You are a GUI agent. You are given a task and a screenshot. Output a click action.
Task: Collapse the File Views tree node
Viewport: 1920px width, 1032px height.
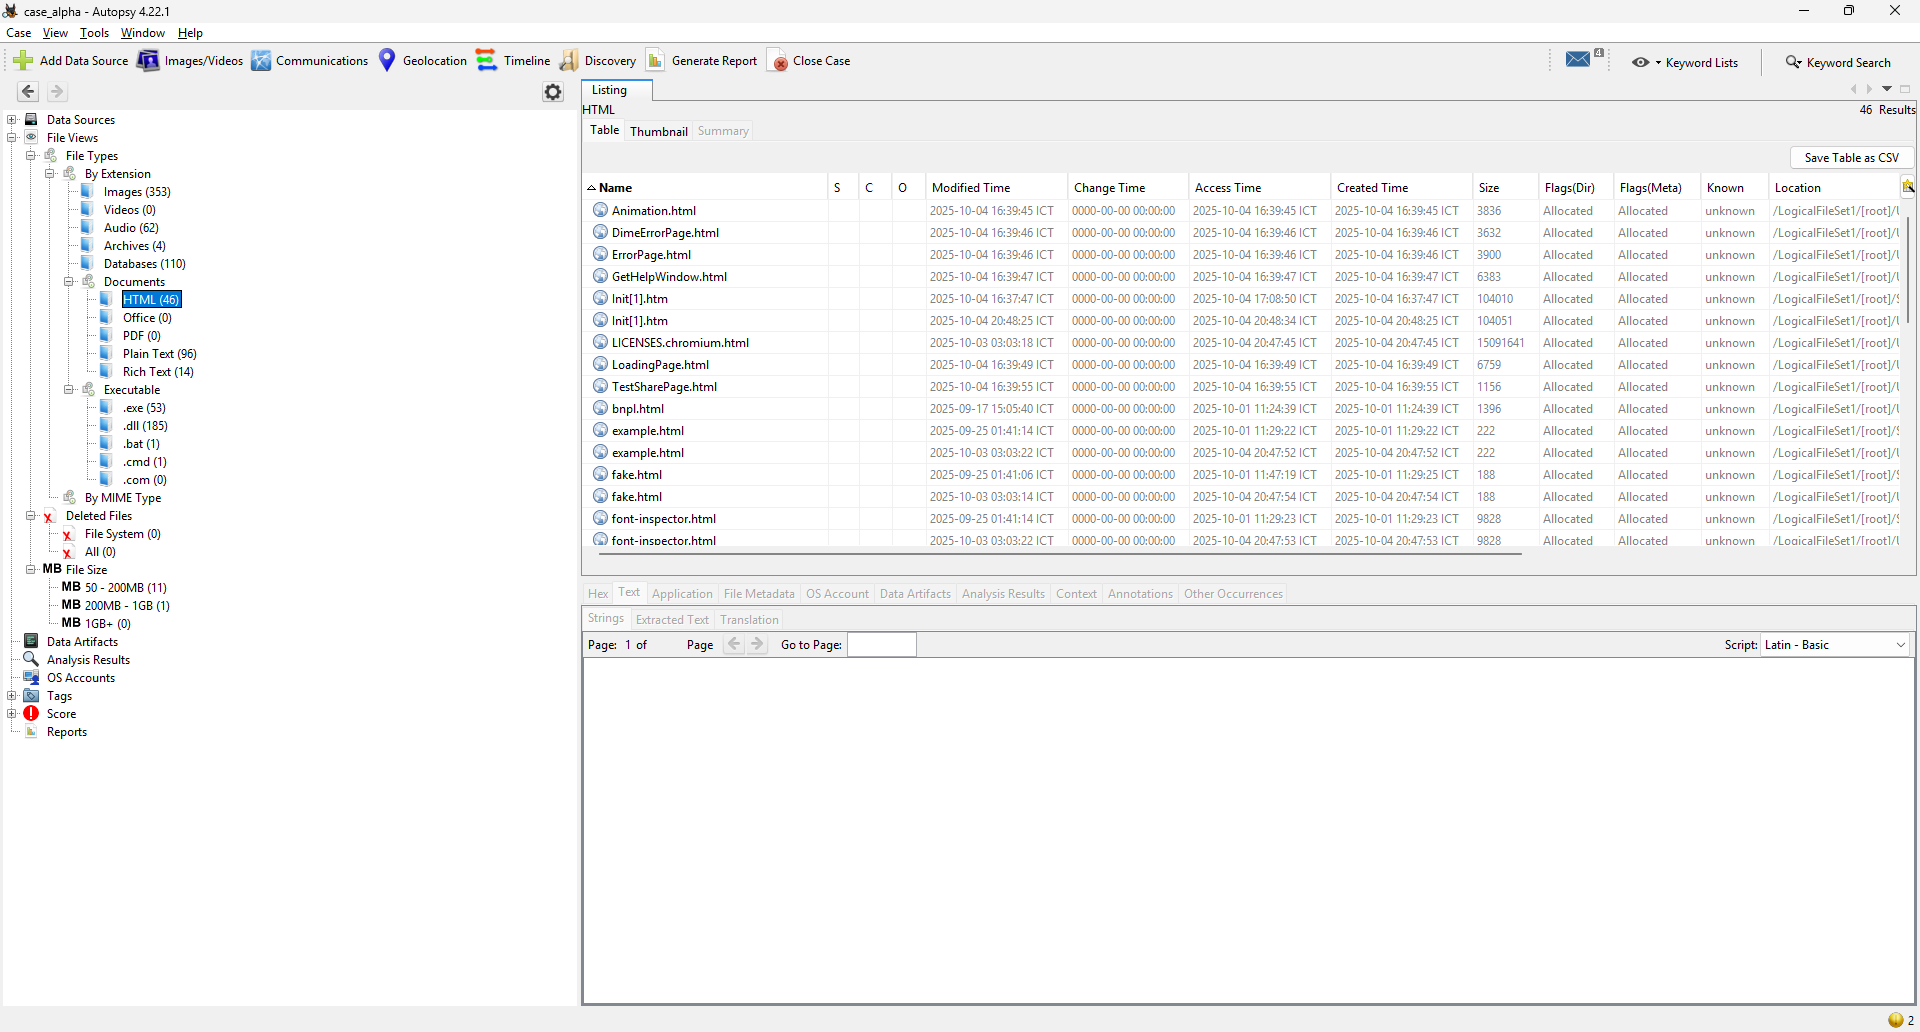(x=12, y=137)
